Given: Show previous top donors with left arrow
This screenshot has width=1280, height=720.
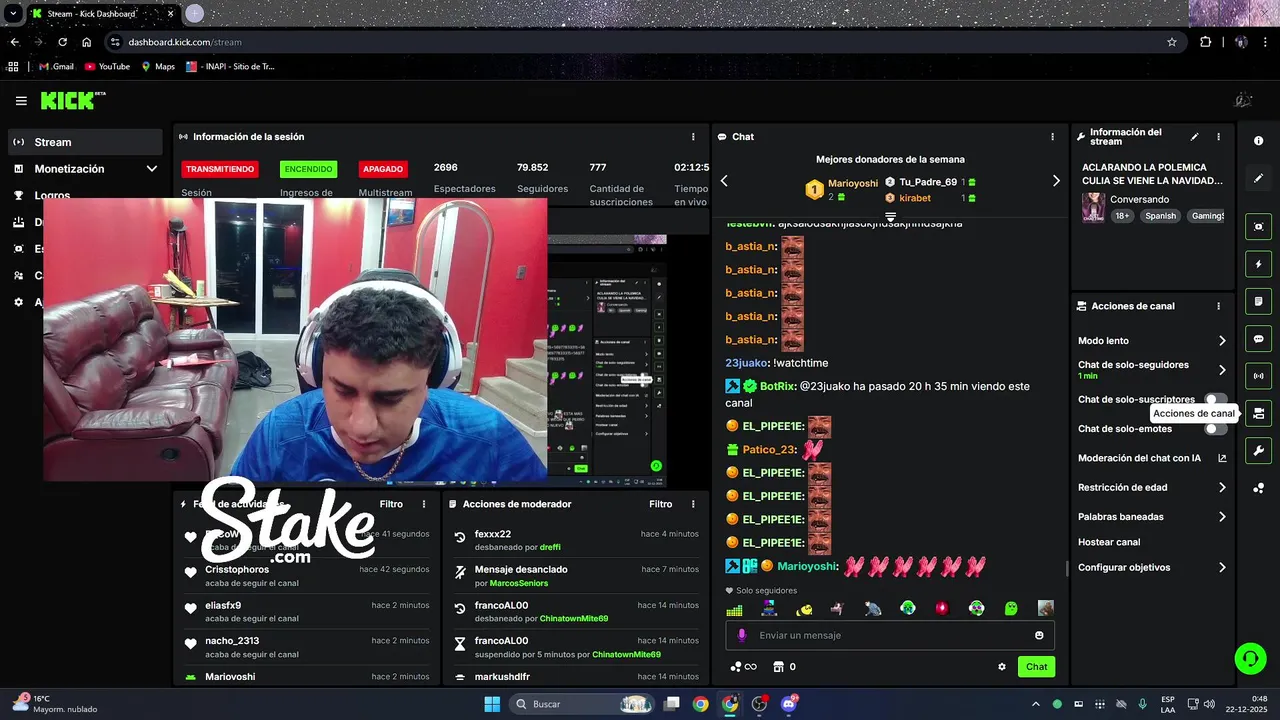Looking at the screenshot, I should click(725, 181).
